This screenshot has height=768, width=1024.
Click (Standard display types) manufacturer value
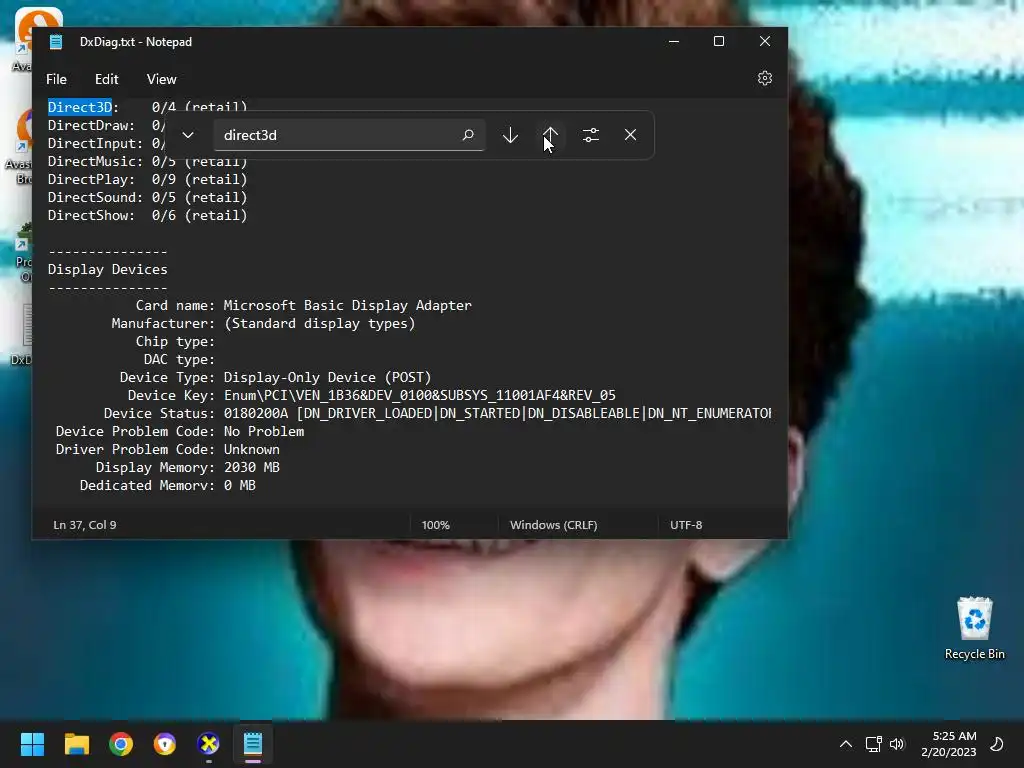pyautogui.click(x=320, y=323)
